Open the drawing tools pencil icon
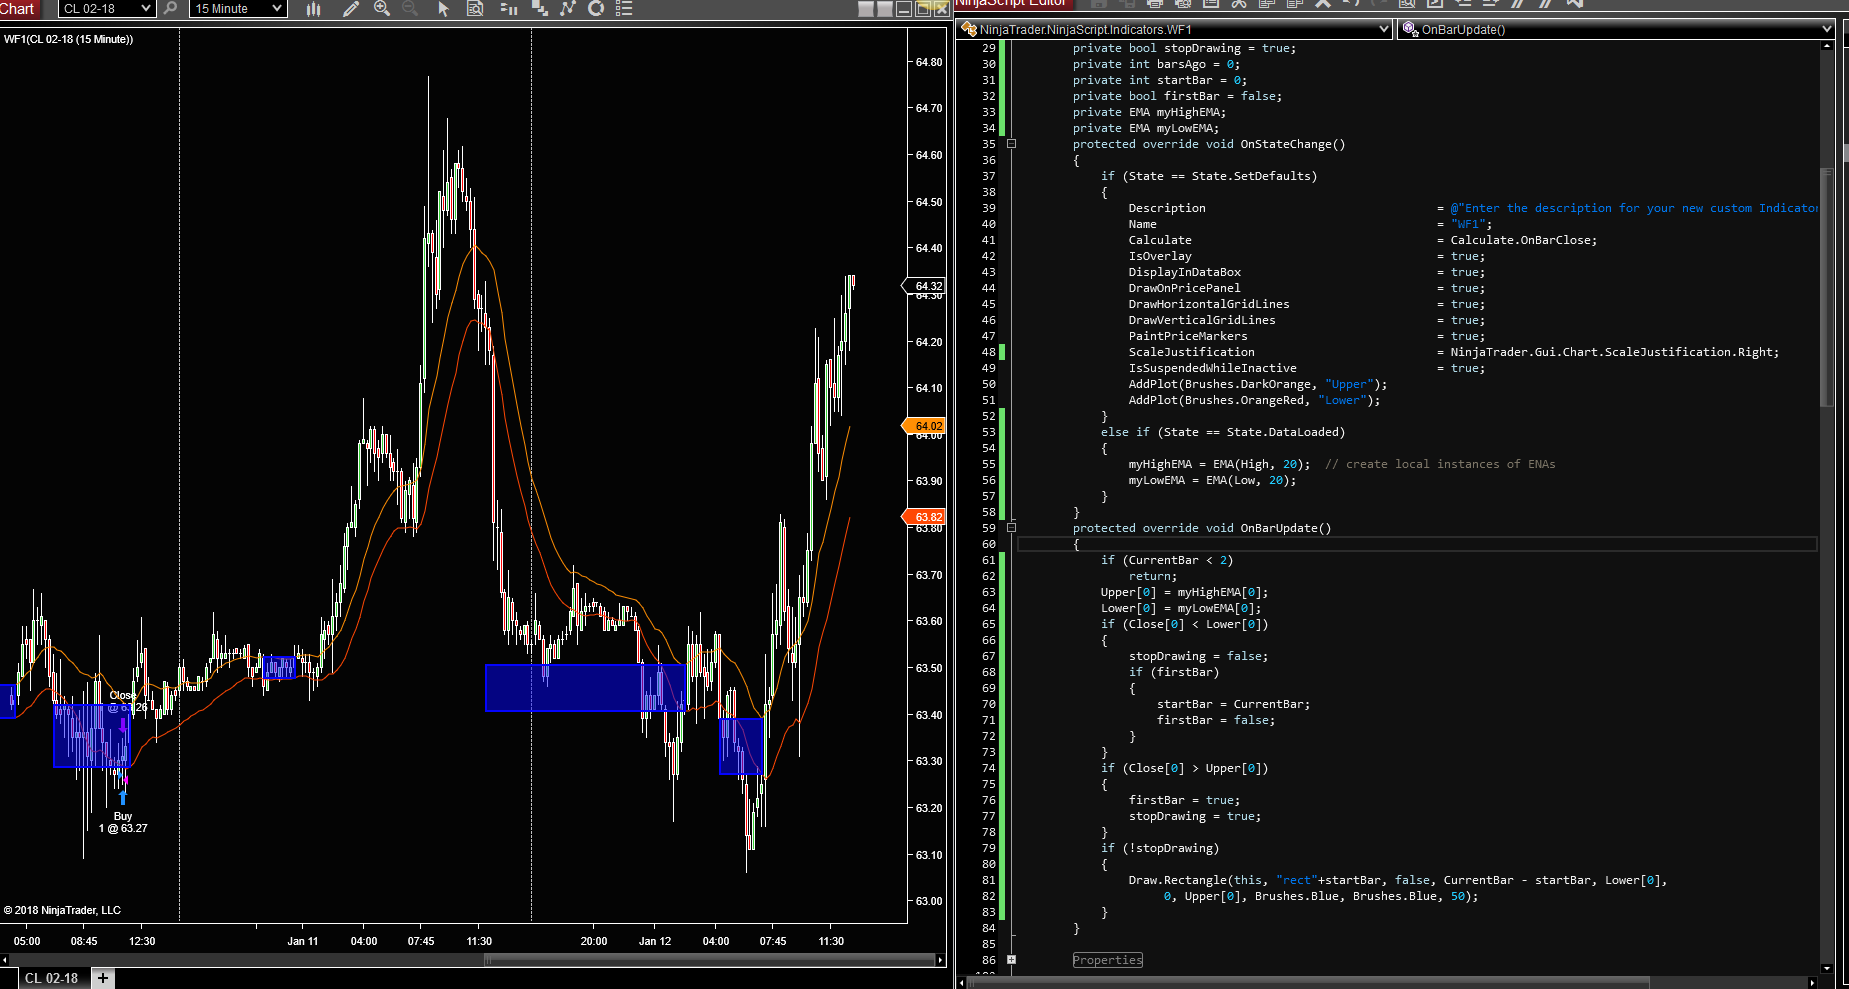This screenshot has width=1849, height=989. coord(351,9)
